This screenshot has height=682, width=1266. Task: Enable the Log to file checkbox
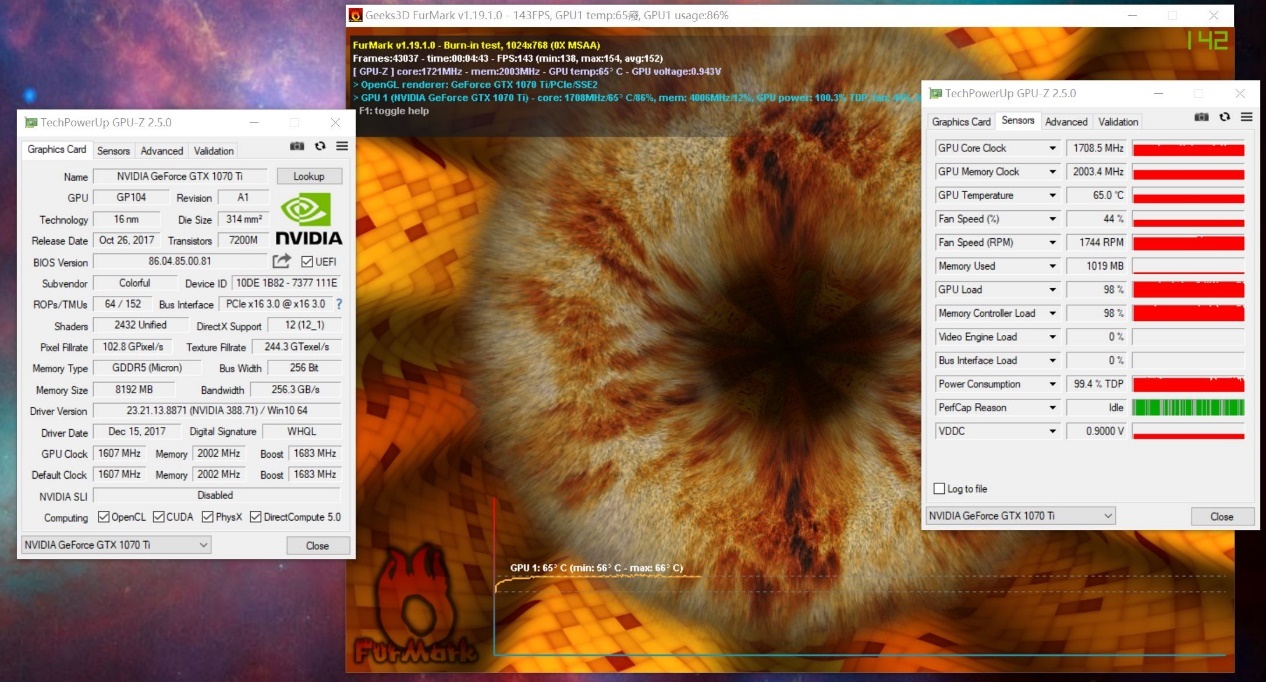(939, 489)
